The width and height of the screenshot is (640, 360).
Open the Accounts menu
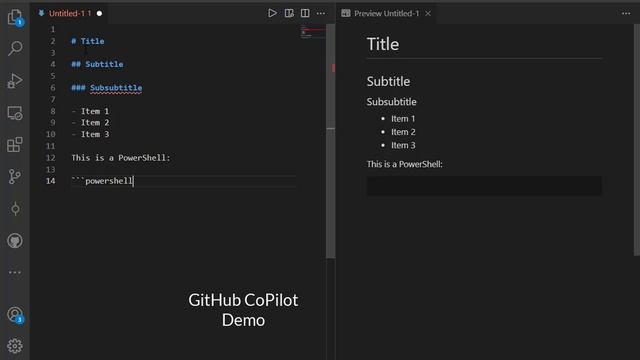pyautogui.click(x=15, y=315)
